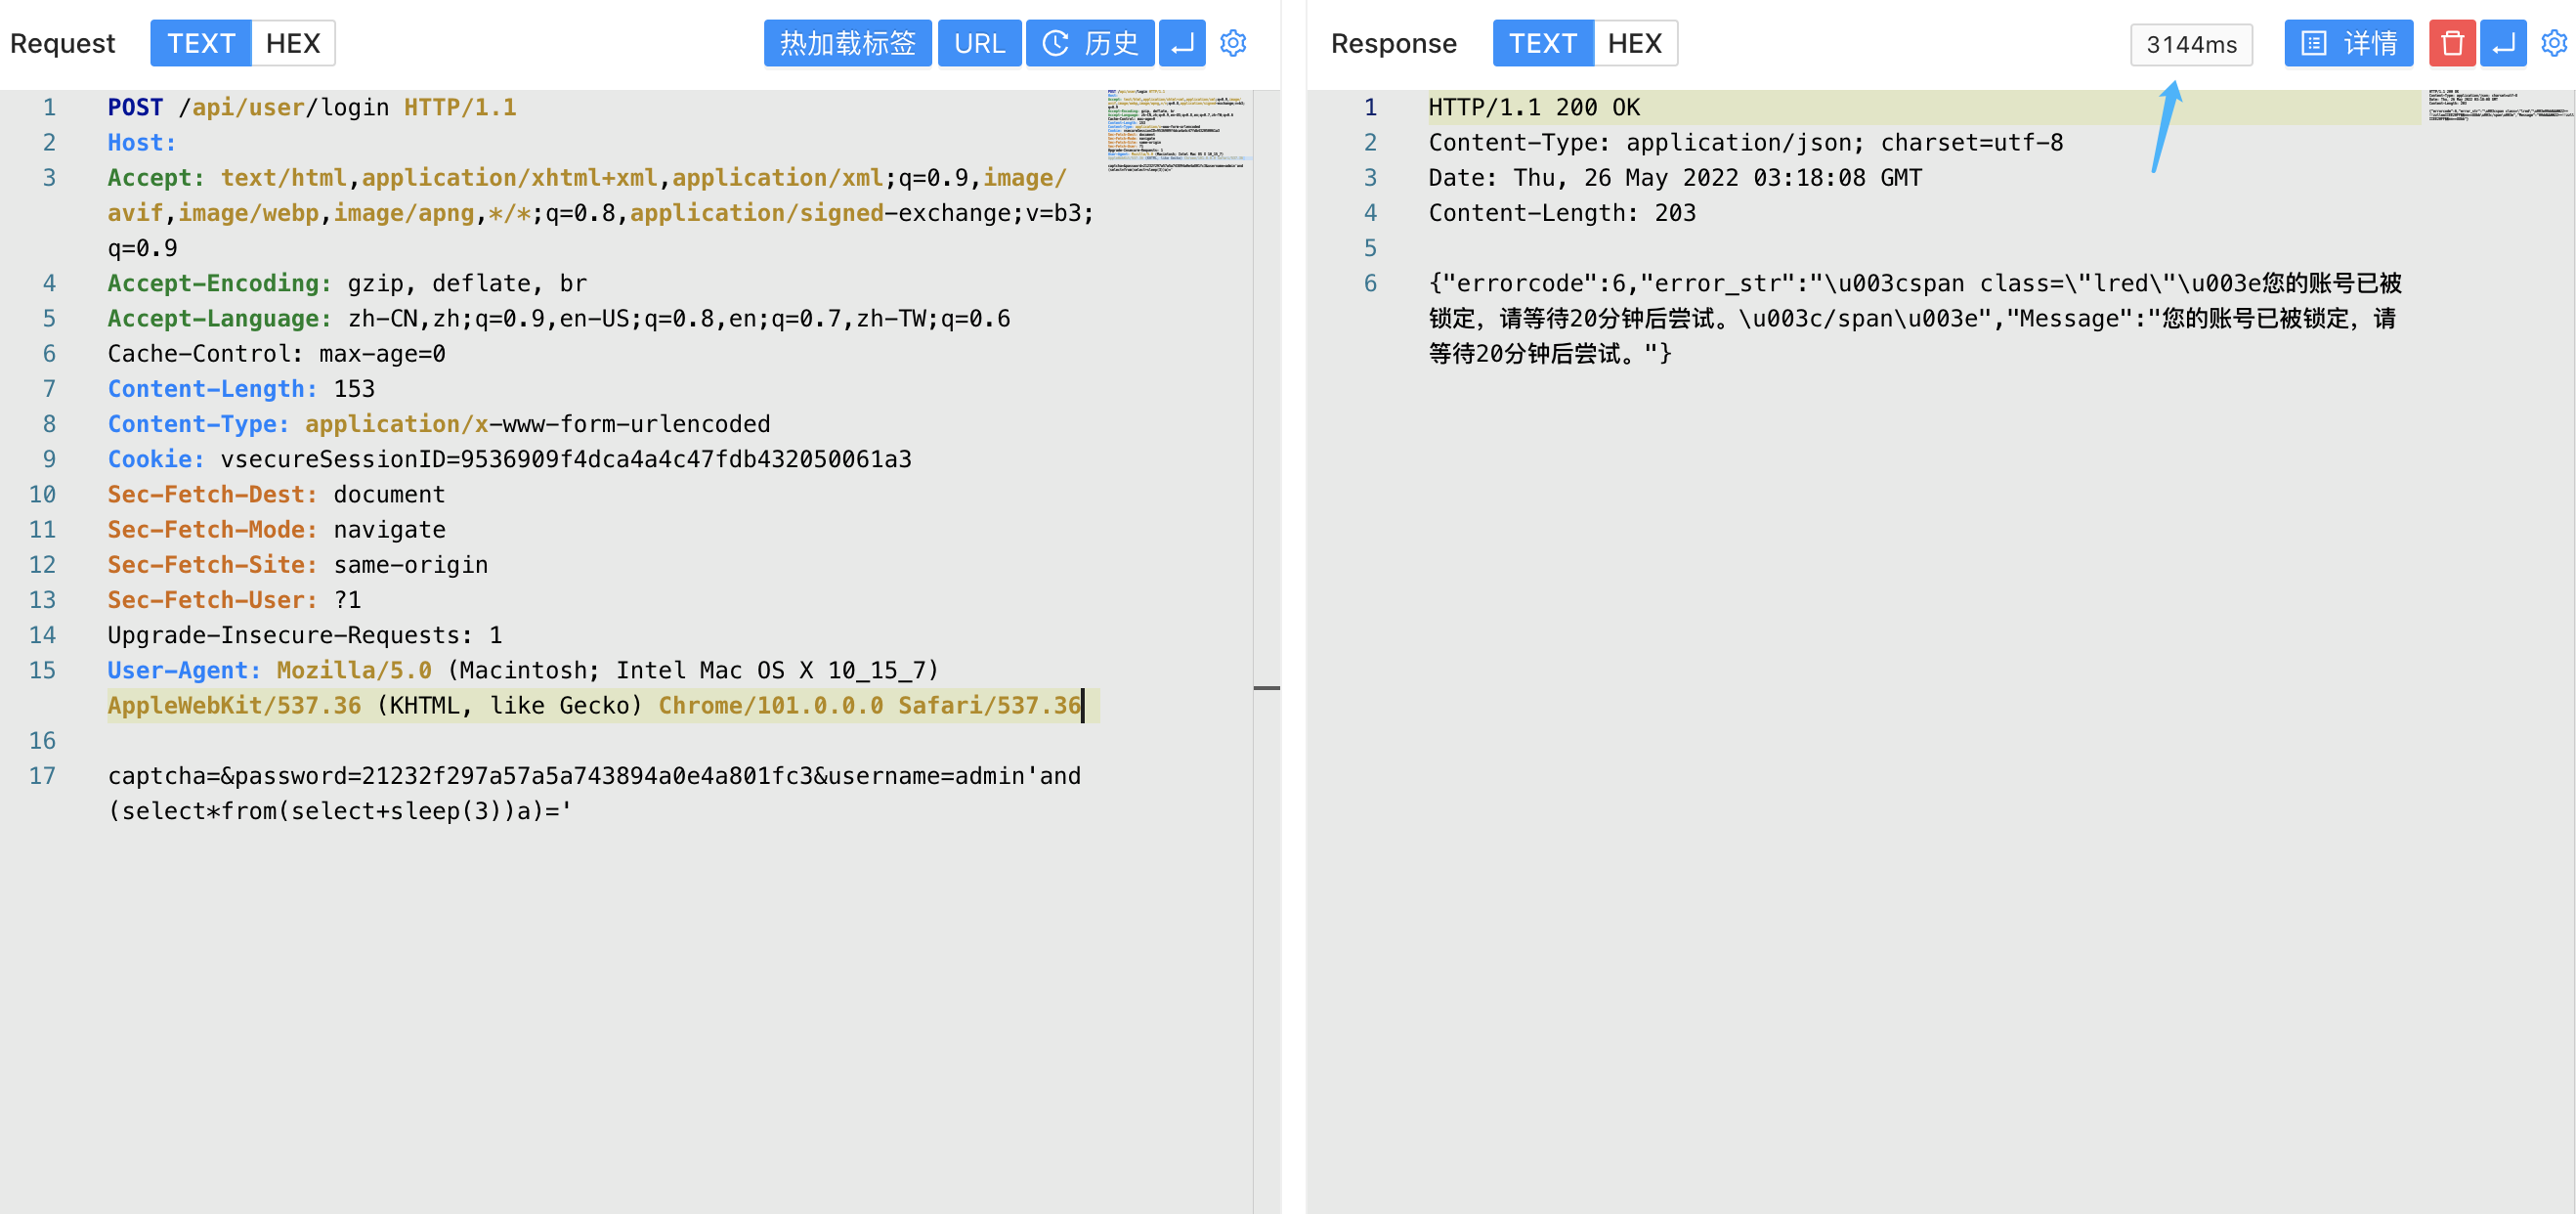Switch Response view to TEXT
Screen dimensions: 2576x1214
pyautogui.click(x=1542, y=43)
